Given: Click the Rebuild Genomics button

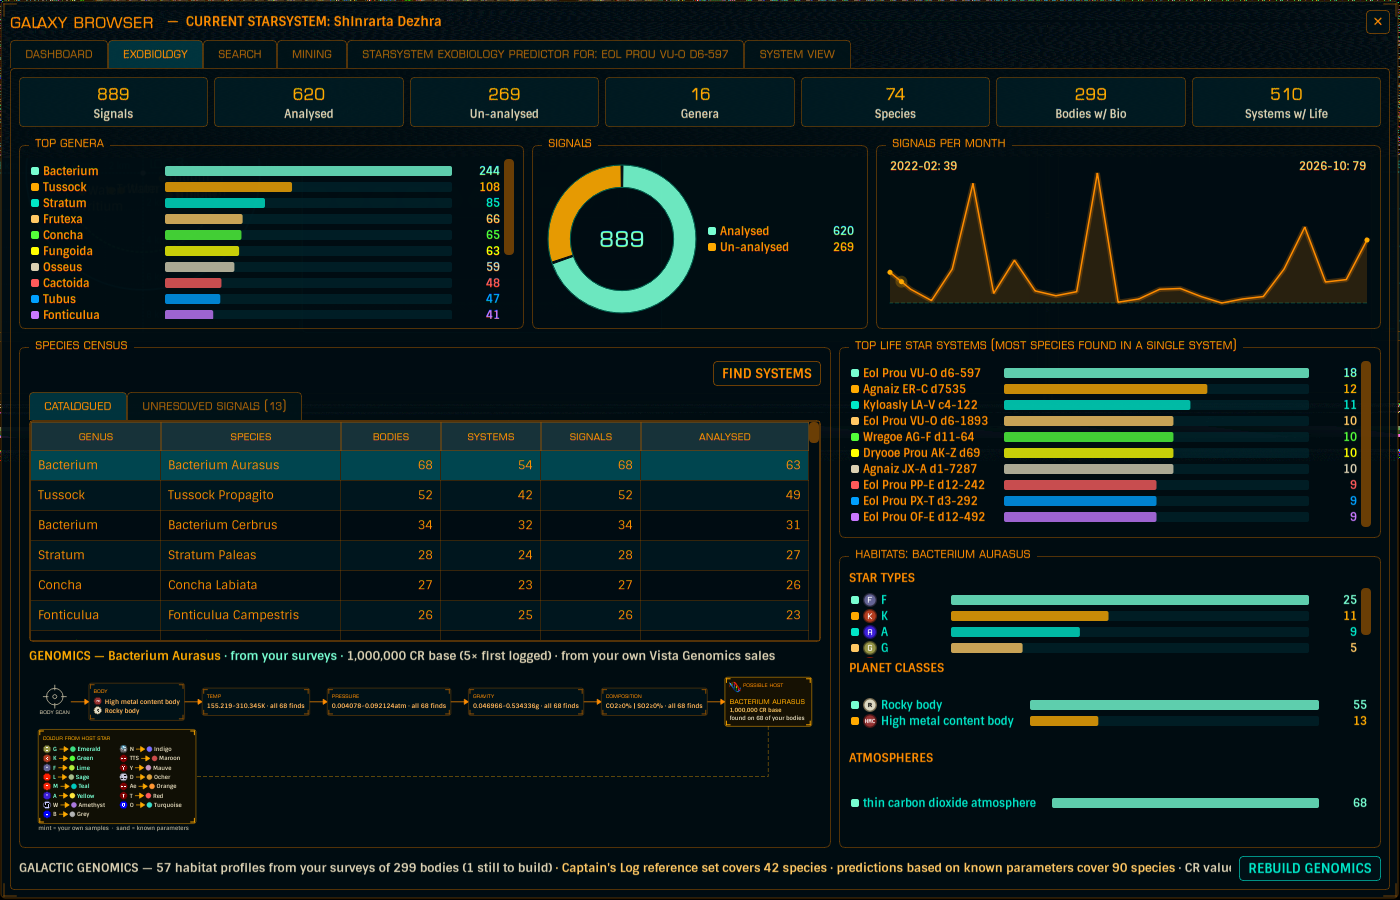Looking at the screenshot, I should click(x=1310, y=868).
